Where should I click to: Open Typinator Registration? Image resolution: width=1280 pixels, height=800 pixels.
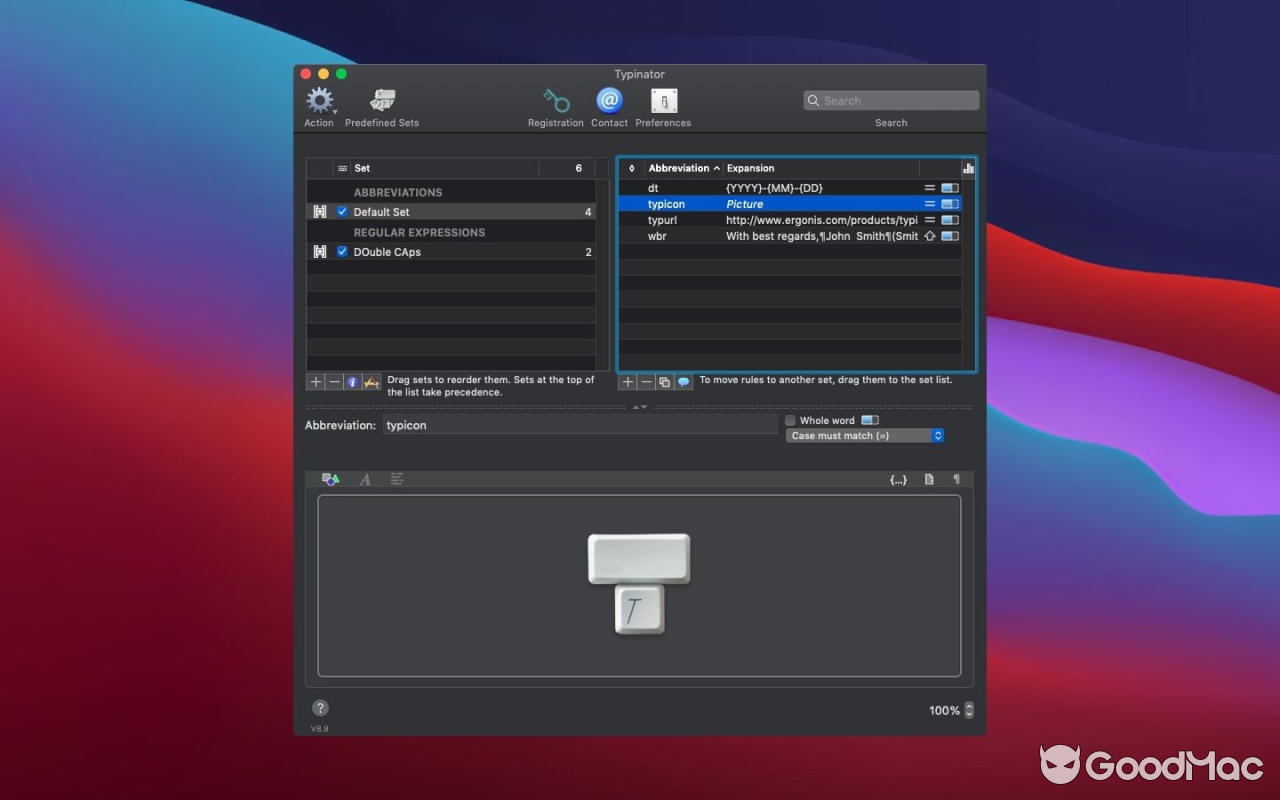pos(556,100)
